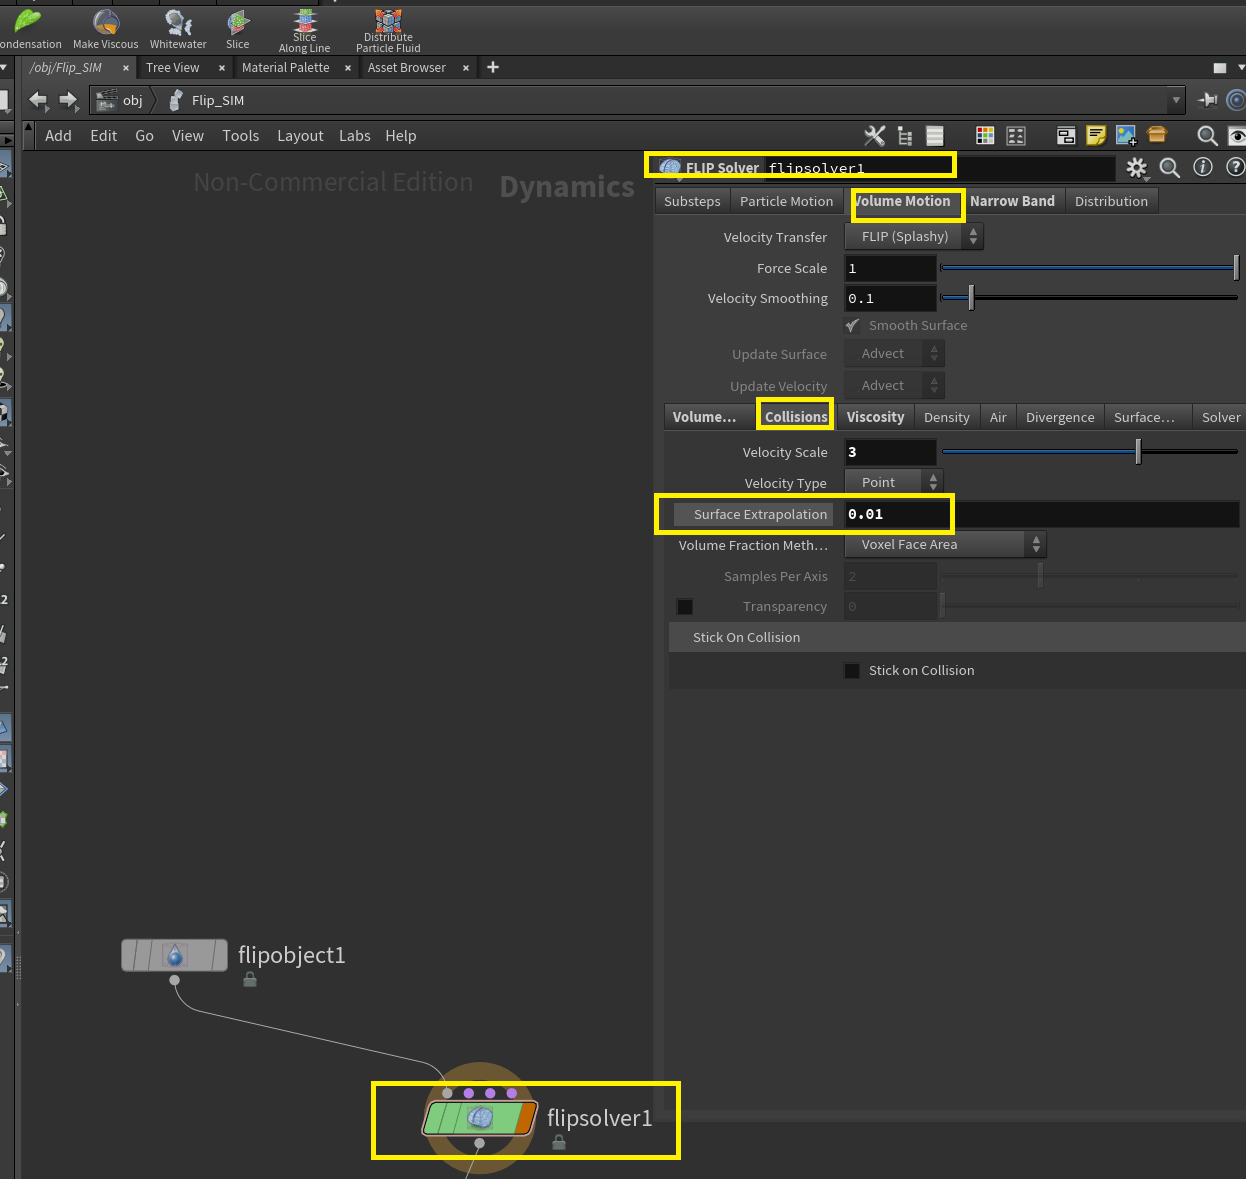Toggle the bypass flag on flipsolver1 node
This screenshot has height=1179, width=1246.
pyautogui.click(x=433, y=1118)
